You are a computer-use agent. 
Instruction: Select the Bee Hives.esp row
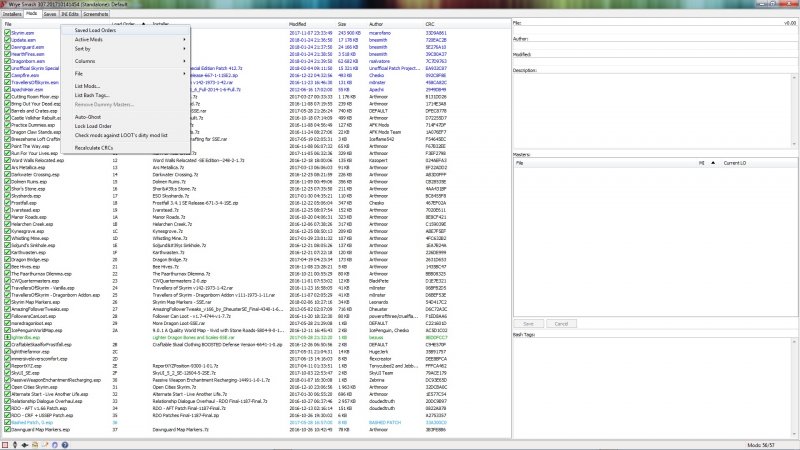pos(257,266)
